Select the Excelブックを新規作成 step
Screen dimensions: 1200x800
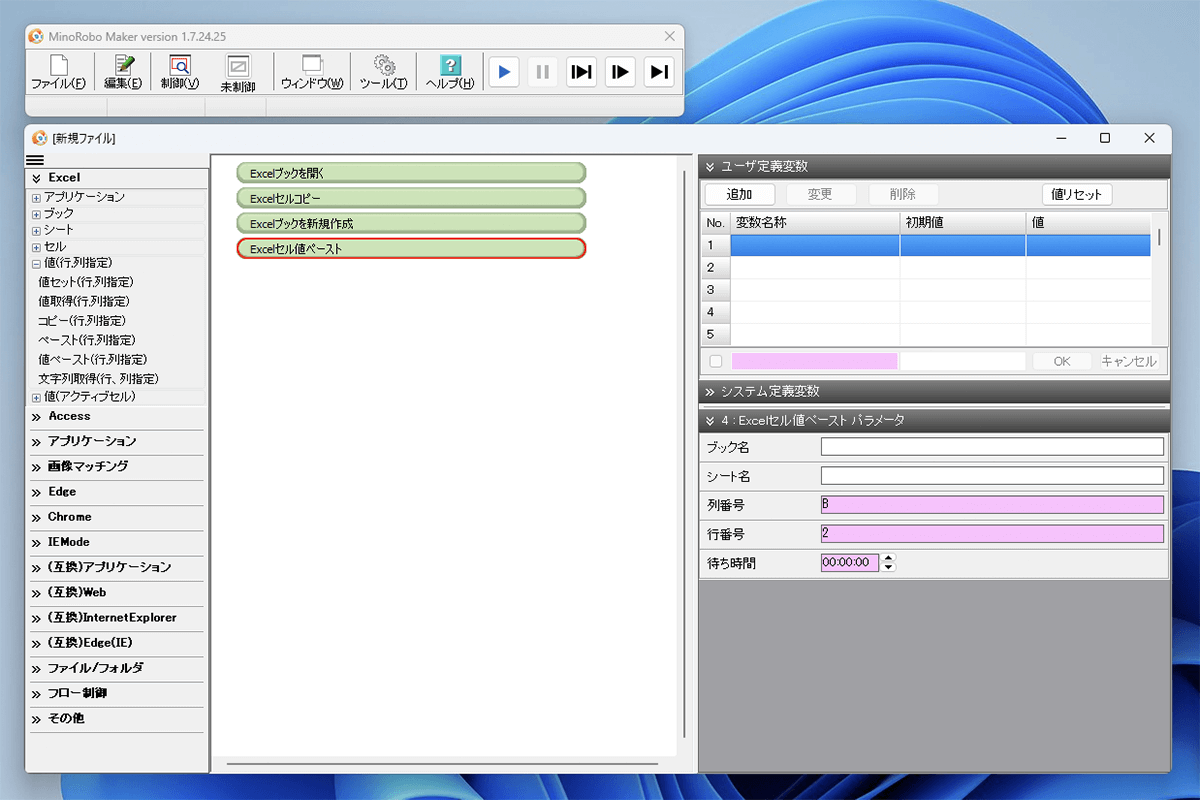pyautogui.click(x=411, y=223)
